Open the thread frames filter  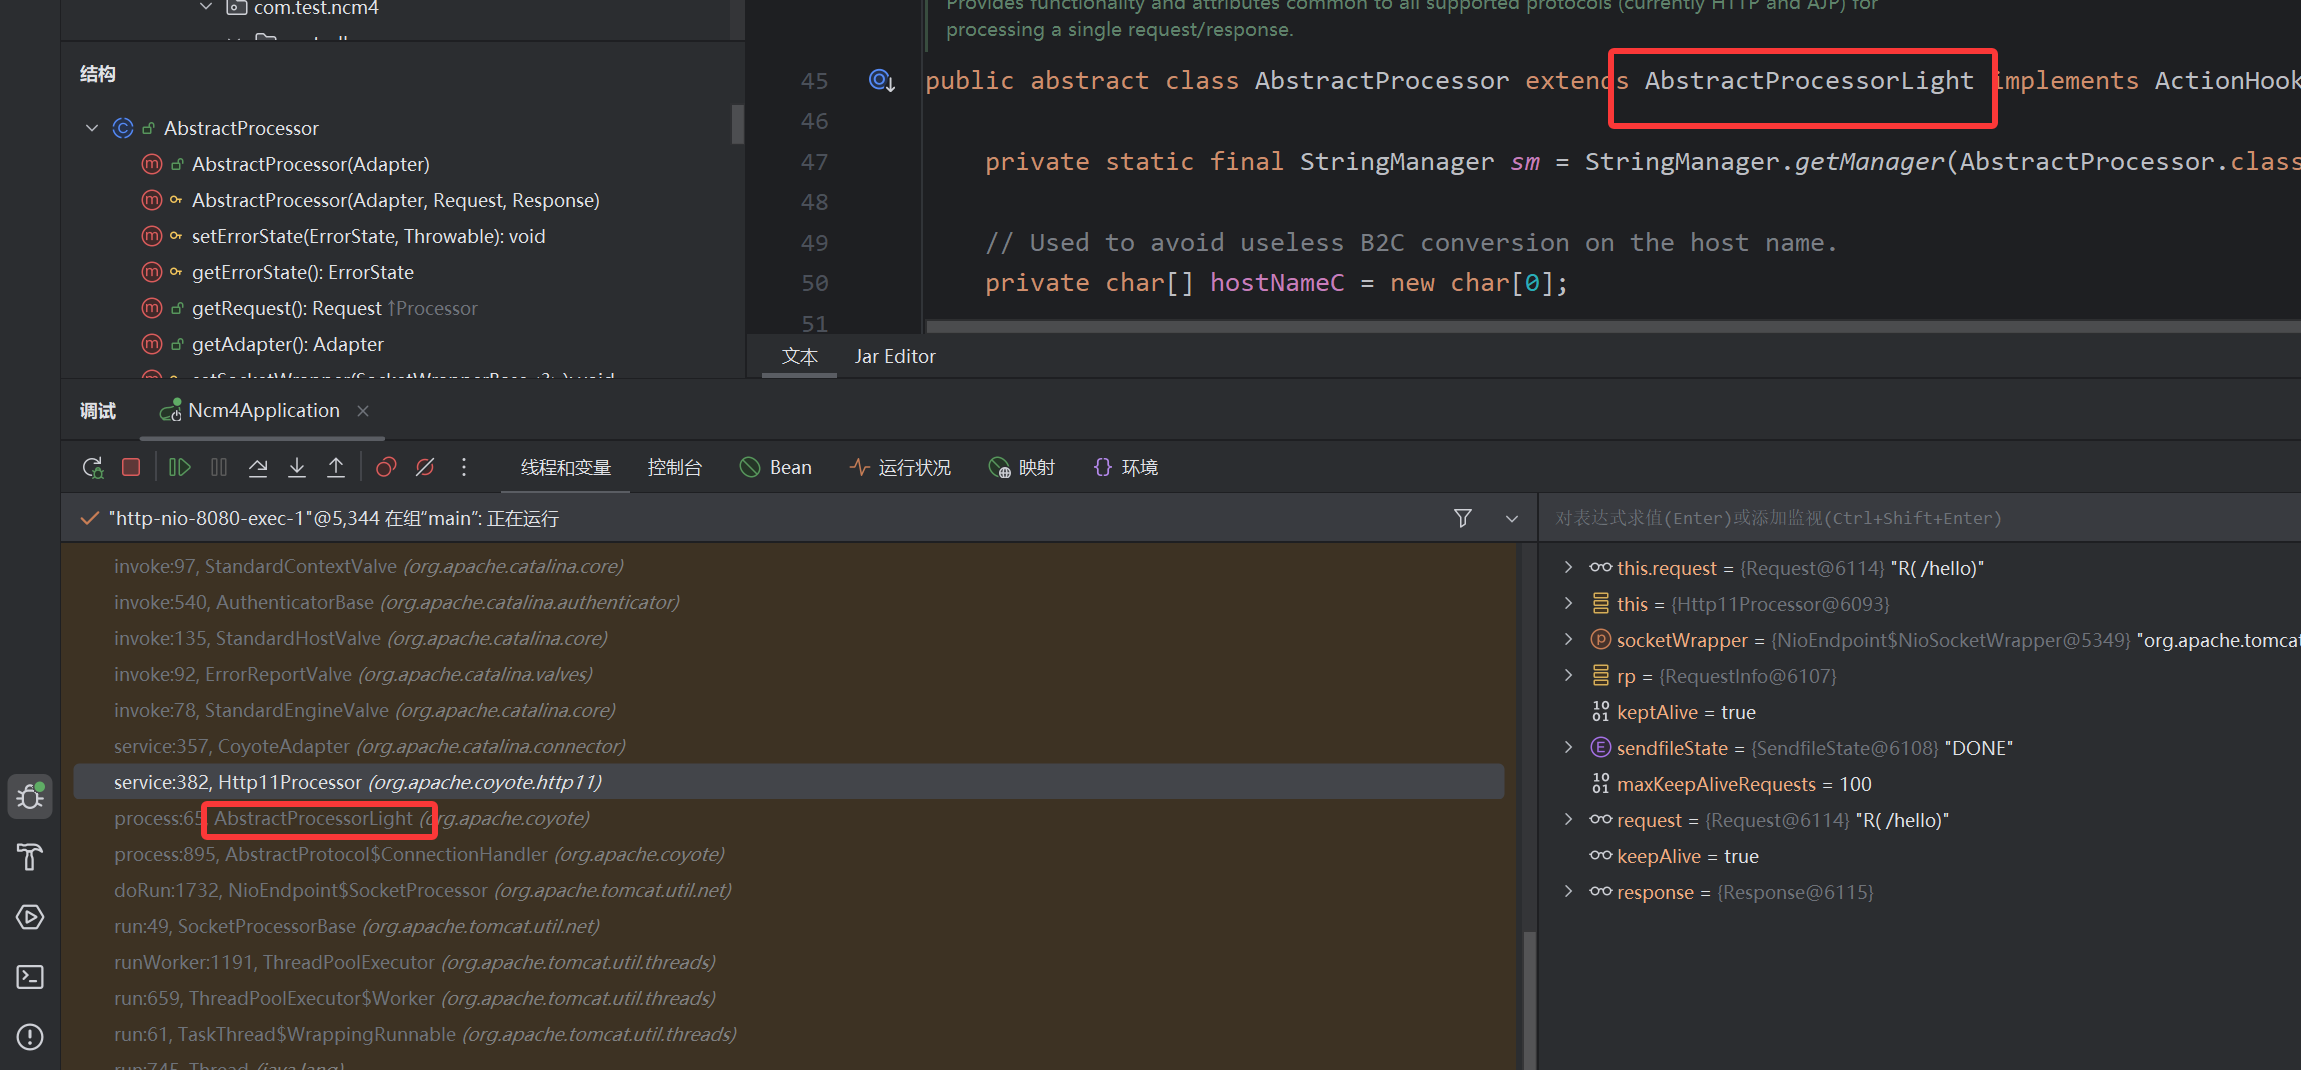click(x=1462, y=518)
